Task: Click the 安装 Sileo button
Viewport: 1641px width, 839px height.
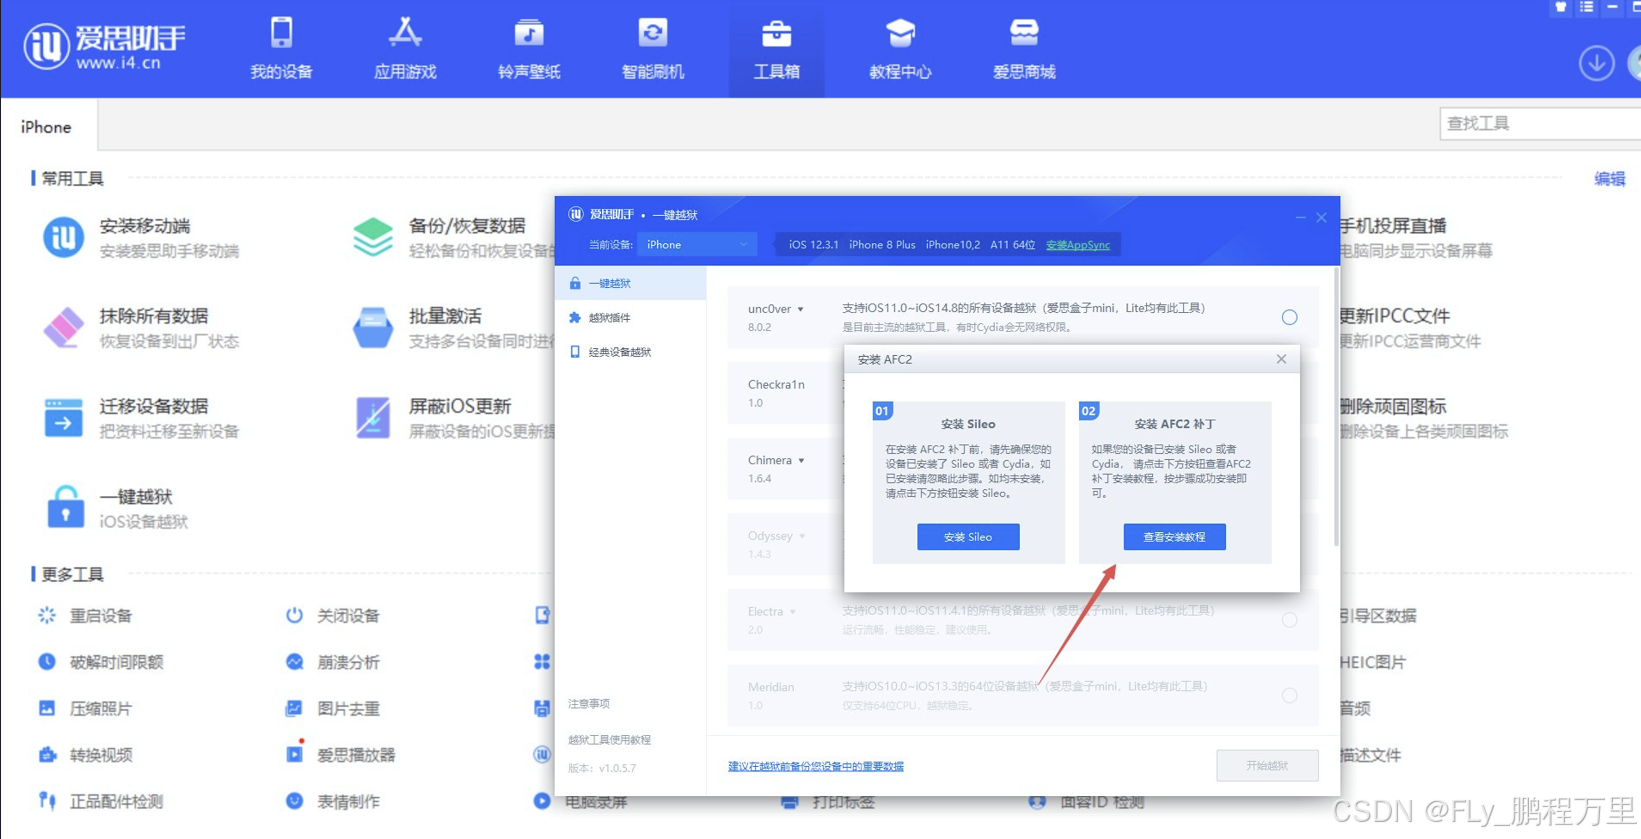Action: pyautogui.click(x=968, y=537)
